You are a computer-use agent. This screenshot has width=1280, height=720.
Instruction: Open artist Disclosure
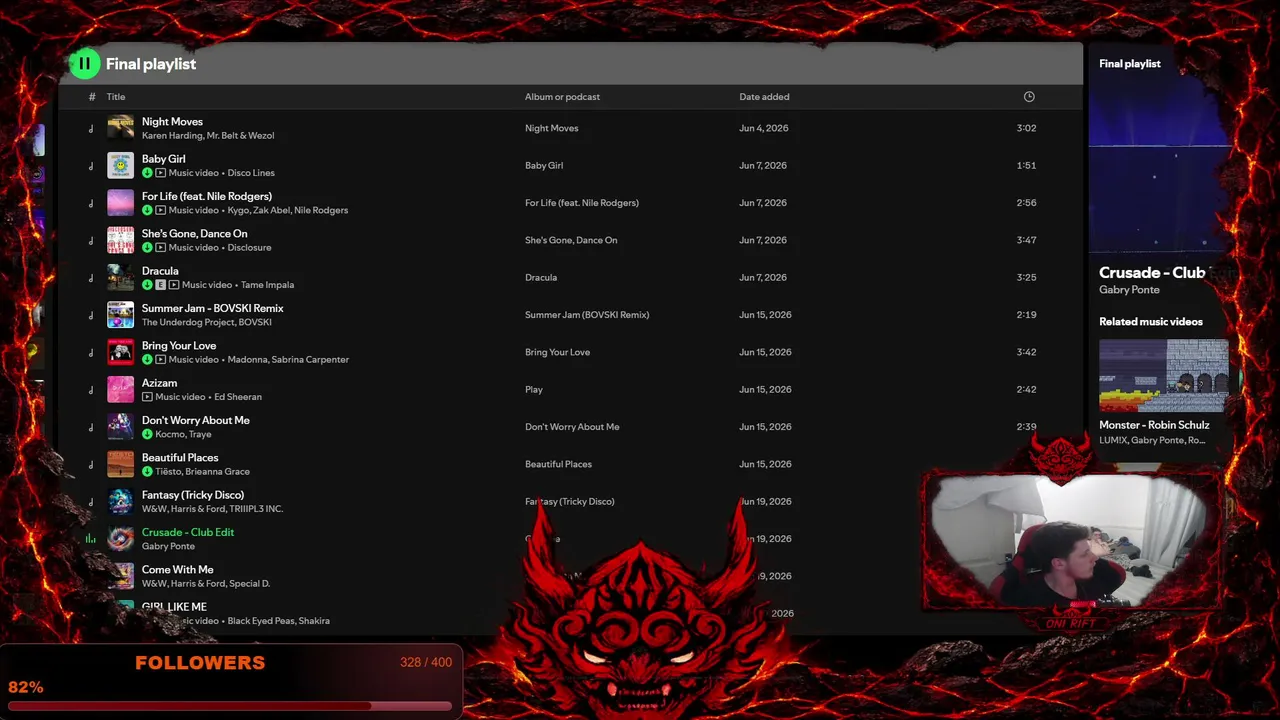pos(249,248)
